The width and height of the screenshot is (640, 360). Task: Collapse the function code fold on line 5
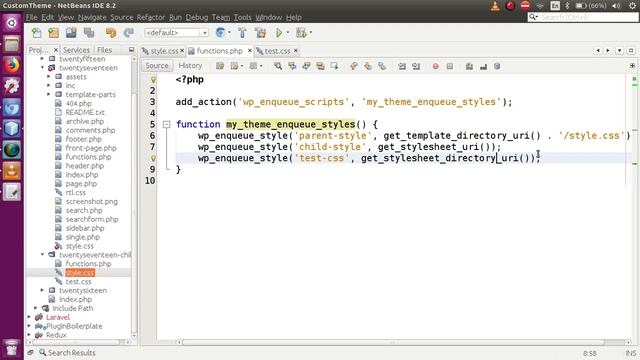(x=166, y=124)
